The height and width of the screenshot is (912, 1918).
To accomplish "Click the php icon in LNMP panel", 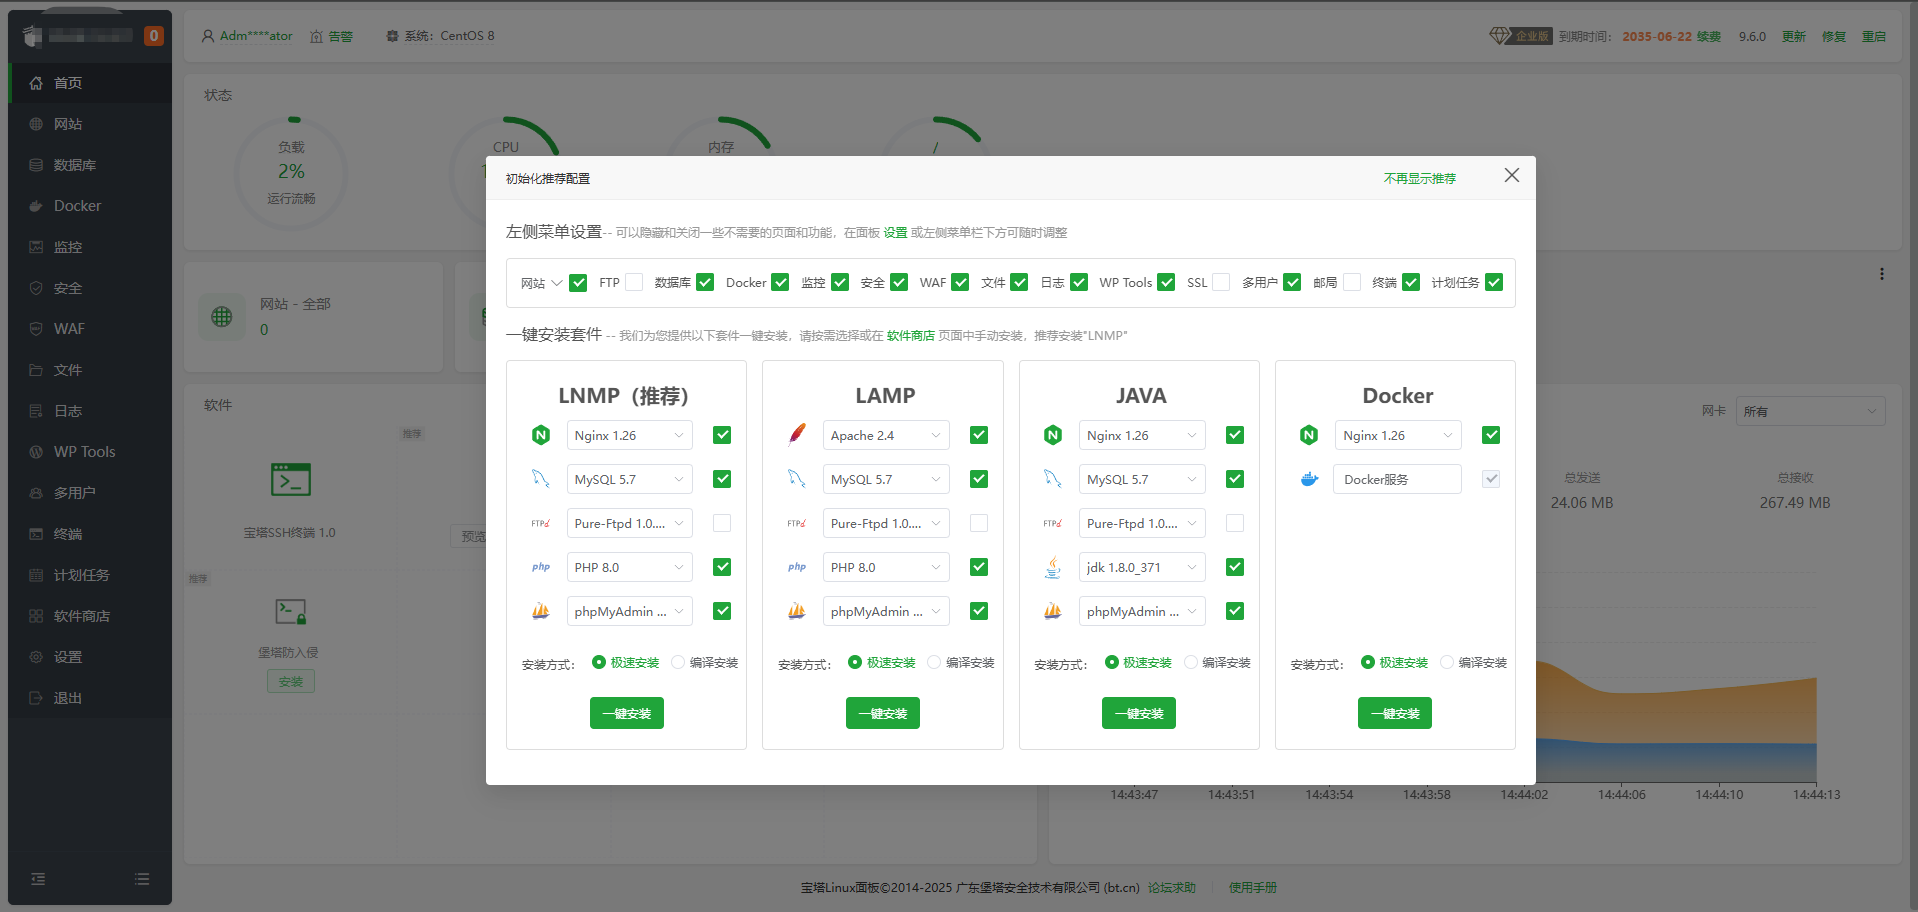I will [541, 567].
